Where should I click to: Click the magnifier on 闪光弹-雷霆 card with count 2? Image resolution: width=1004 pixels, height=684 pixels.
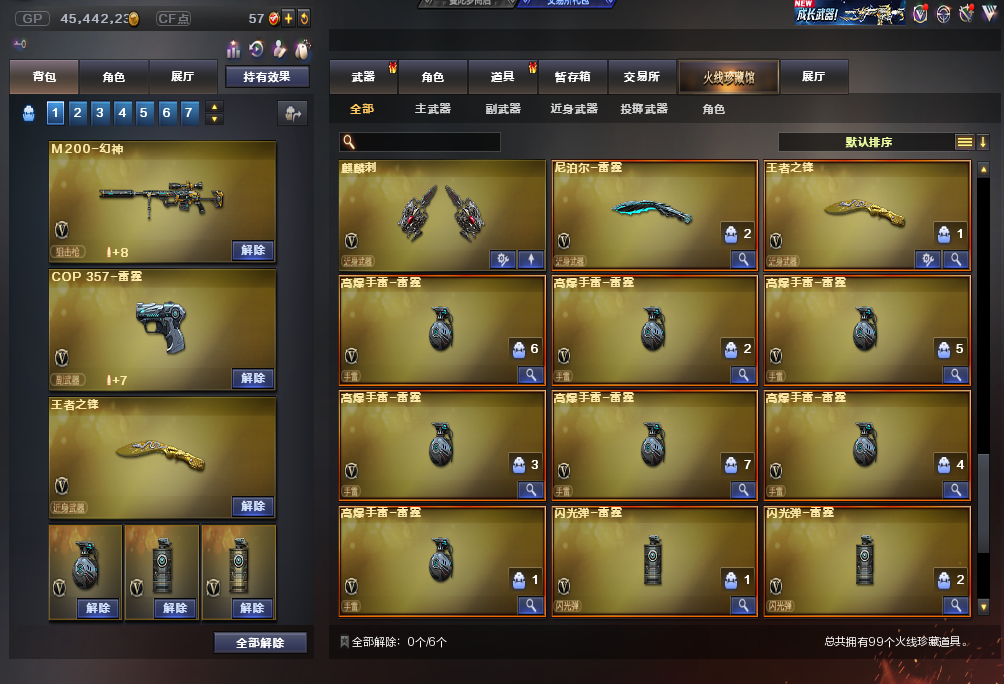pos(956,605)
